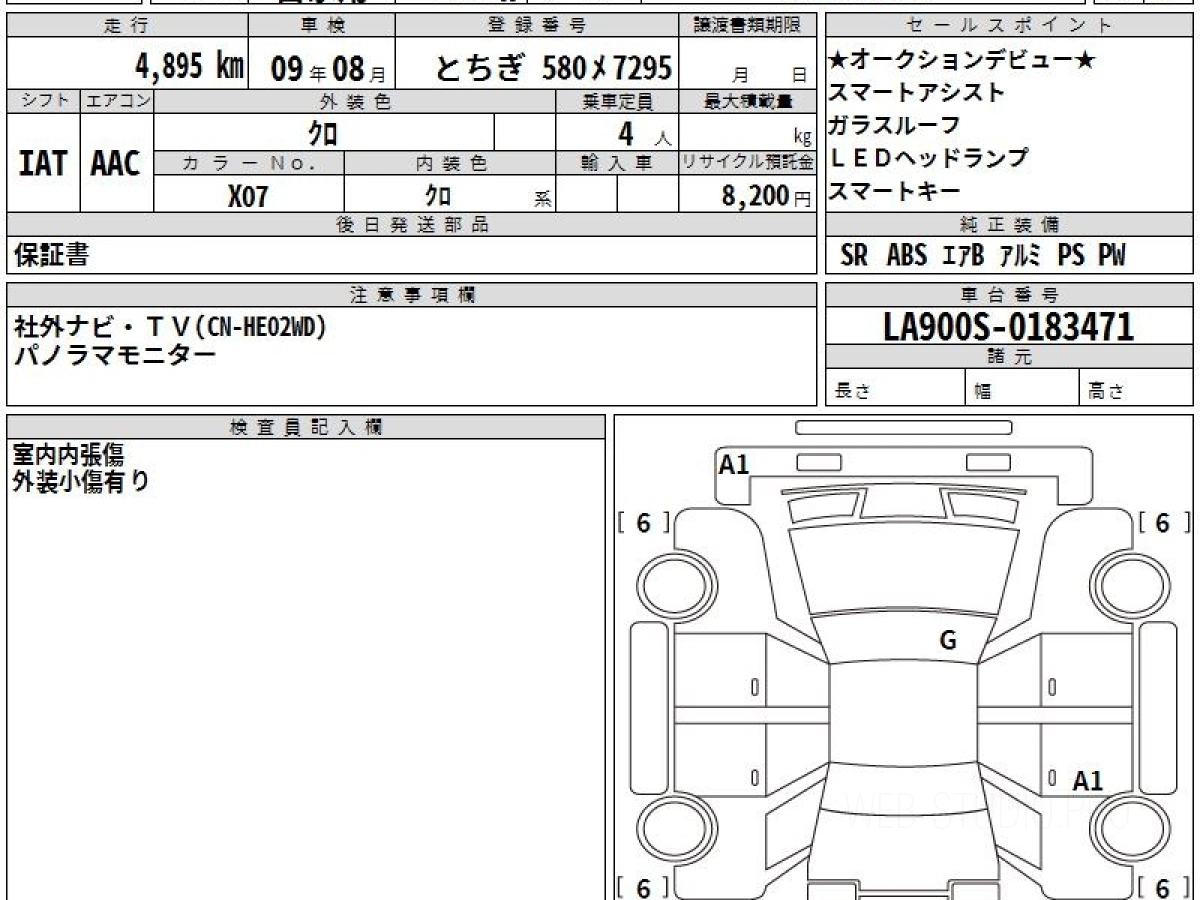Screen dimensions: 1200x900
Task: Select the PW equipment code
Action: point(1112,256)
